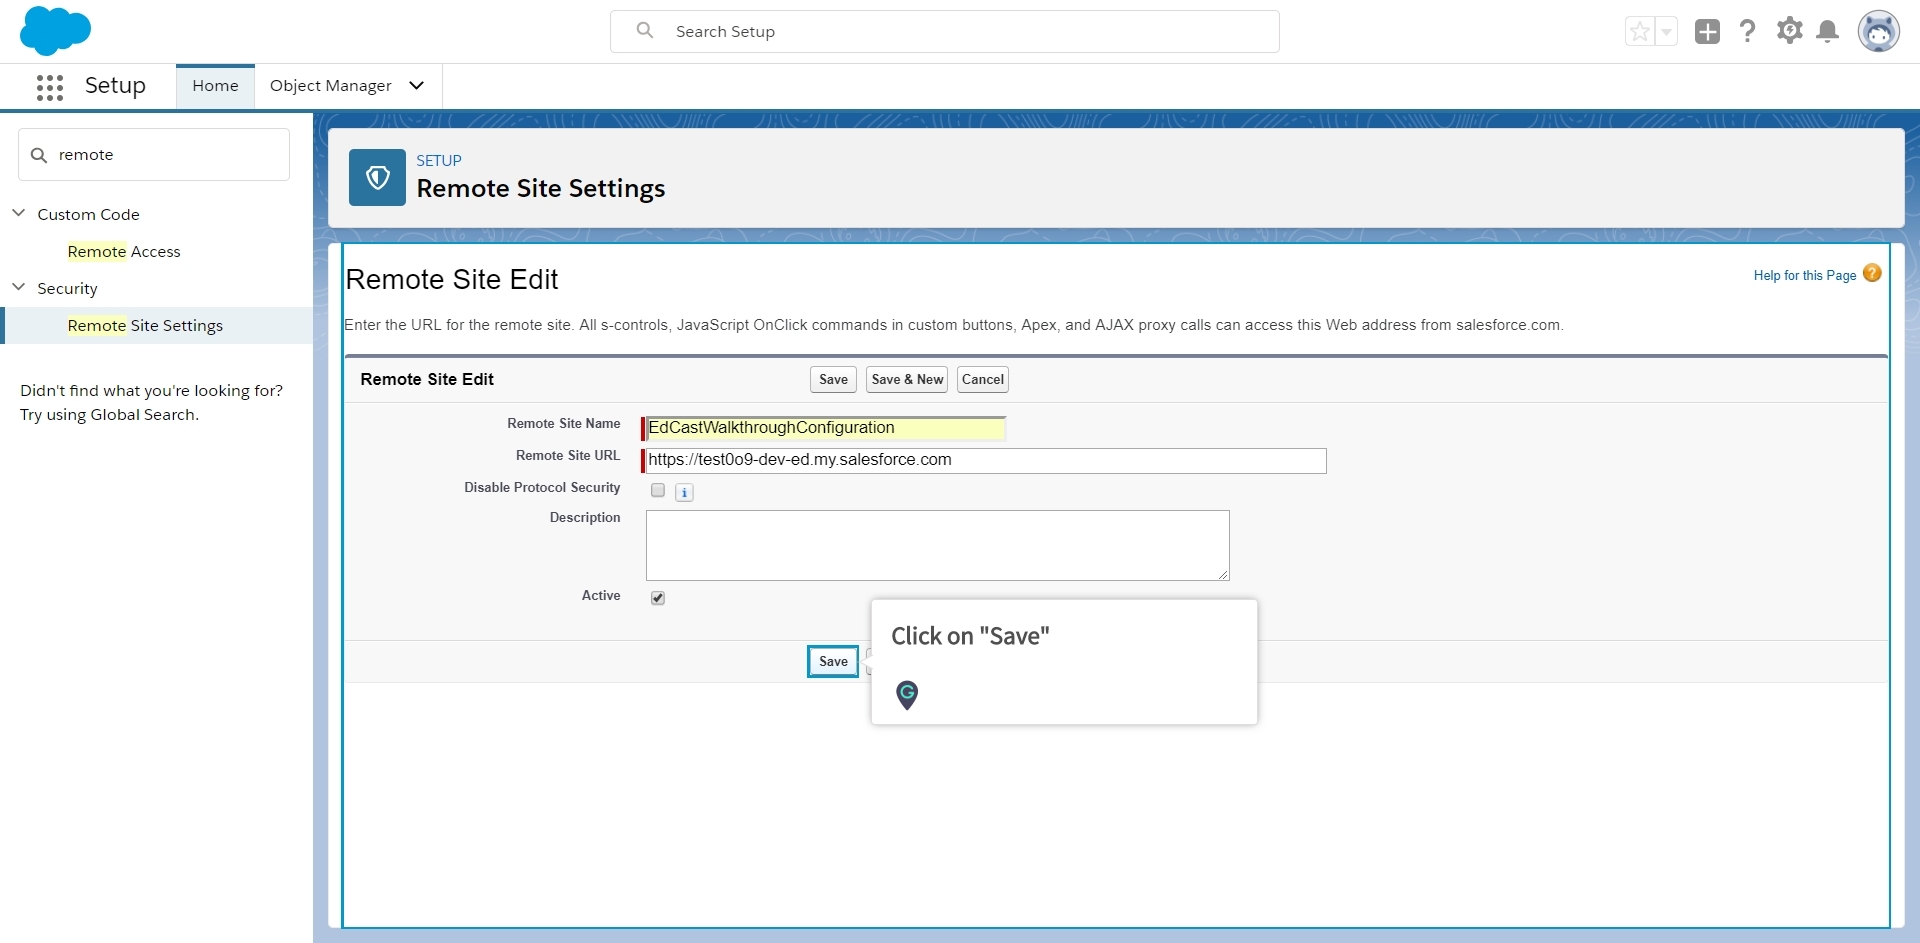The width and height of the screenshot is (1920, 943).
Task: Click the Remote Site URL field
Action: (986, 460)
